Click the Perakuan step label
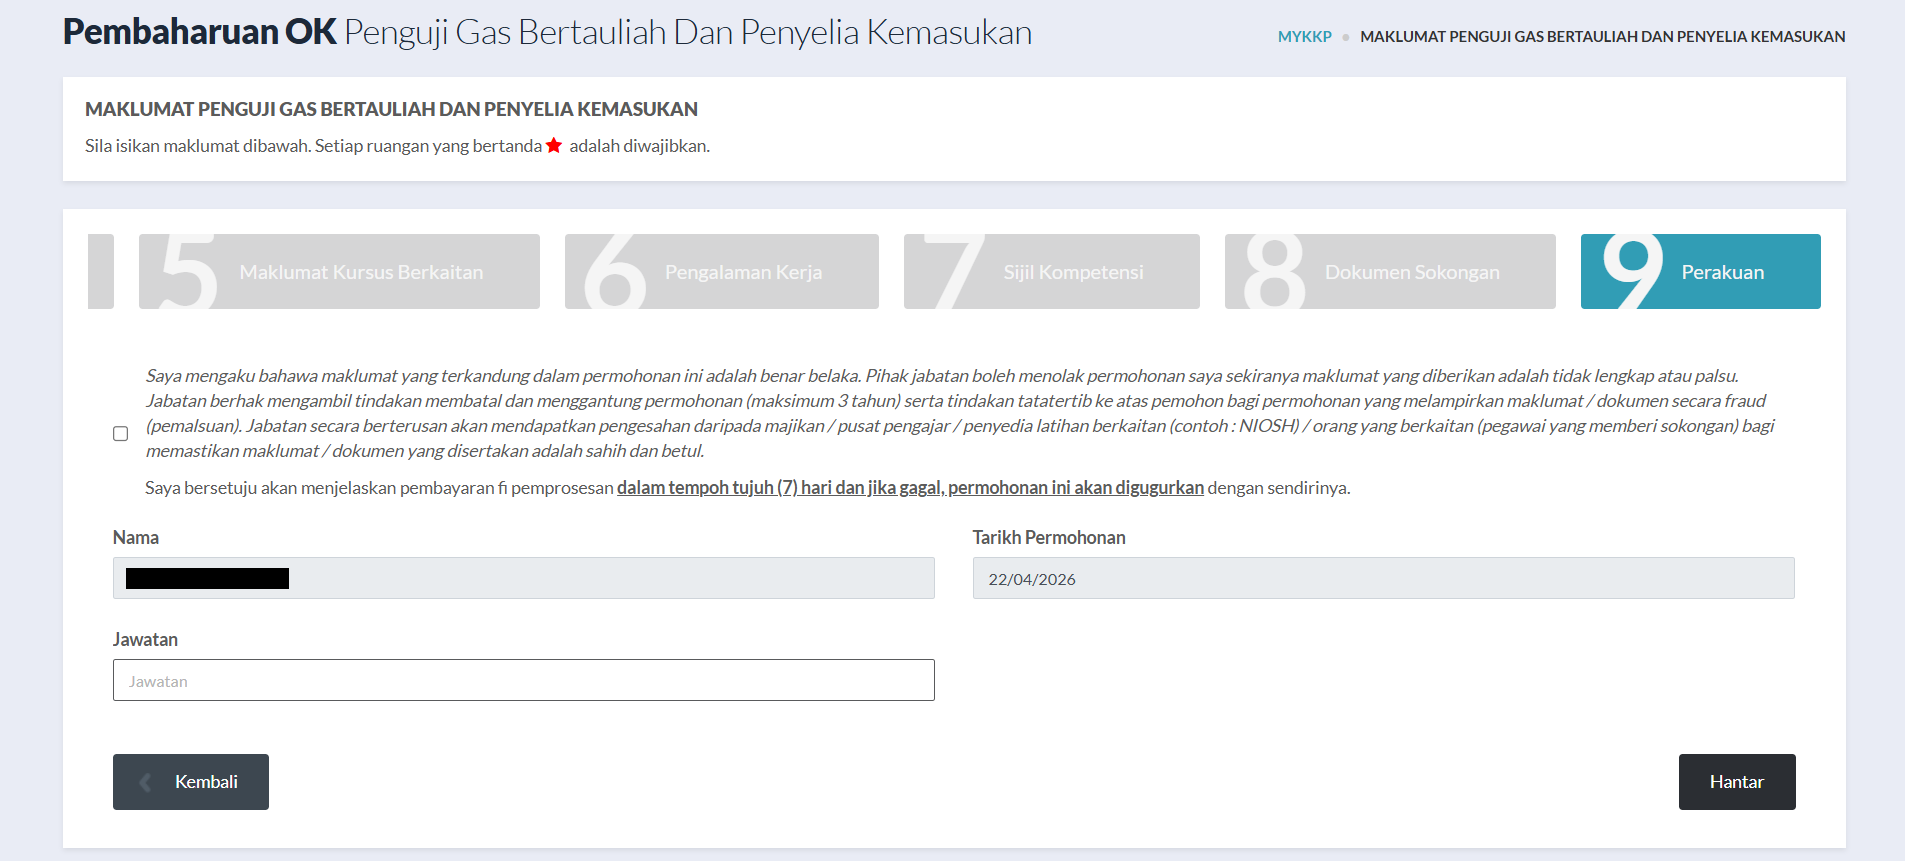This screenshot has width=1905, height=861. tap(1722, 272)
